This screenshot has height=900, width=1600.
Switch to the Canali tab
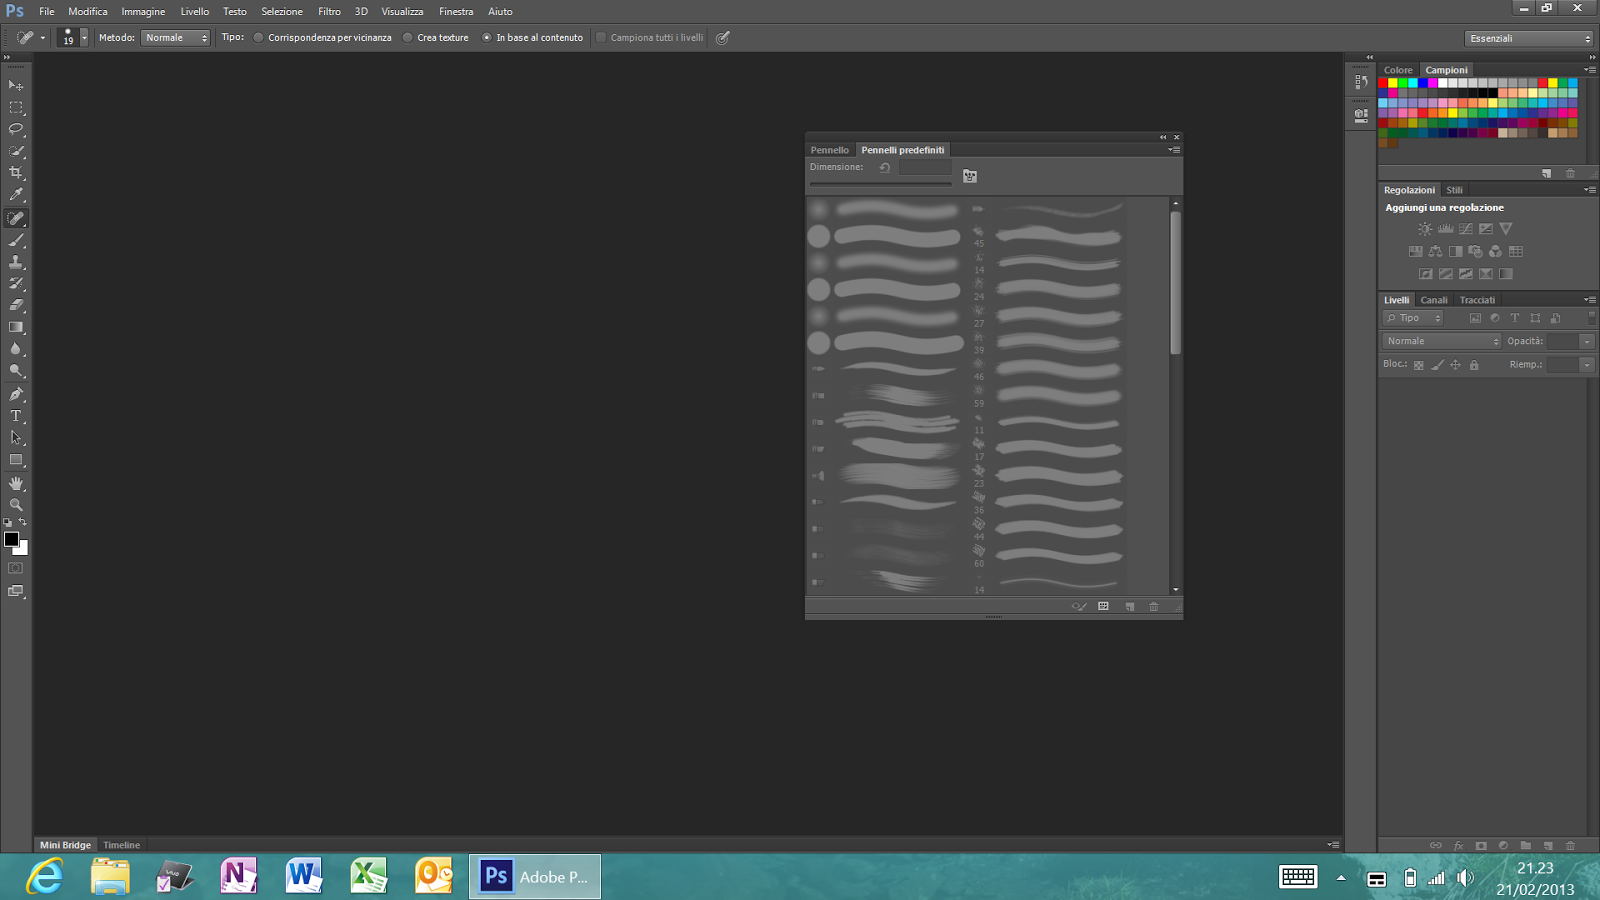coord(1434,300)
